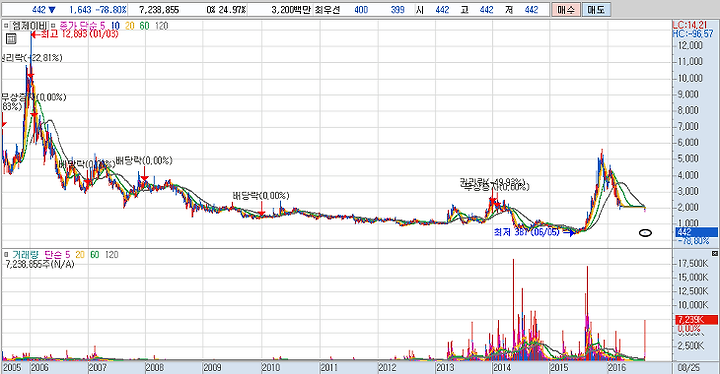Screen dimensions: 720x374
Task: Open the data table icon below 엠제이비
Action: point(11,39)
